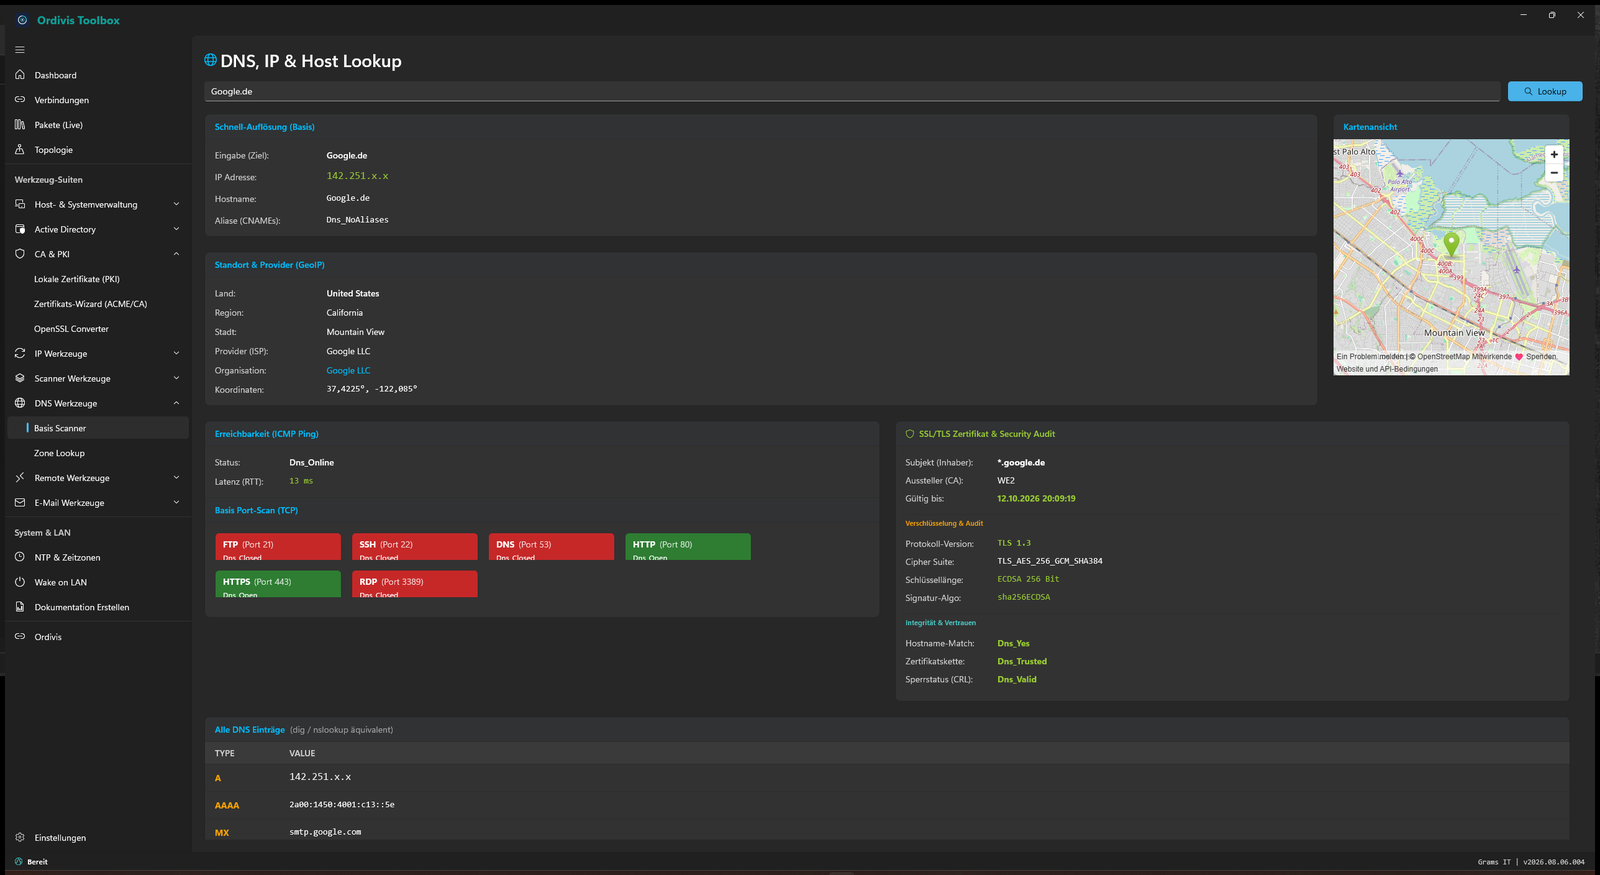Click the Remote Werkzeuge icon
The height and width of the screenshot is (875, 1600).
click(x=20, y=478)
